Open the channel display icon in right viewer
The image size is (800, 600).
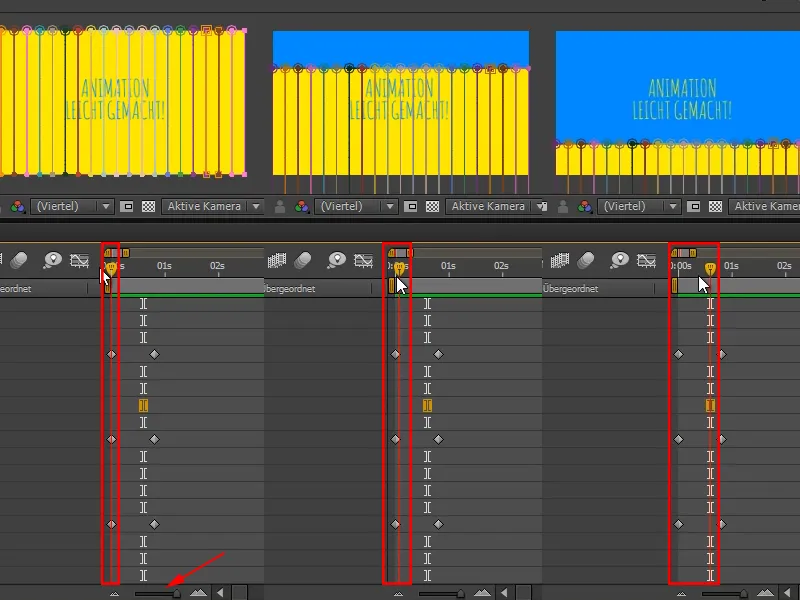[x=585, y=207]
